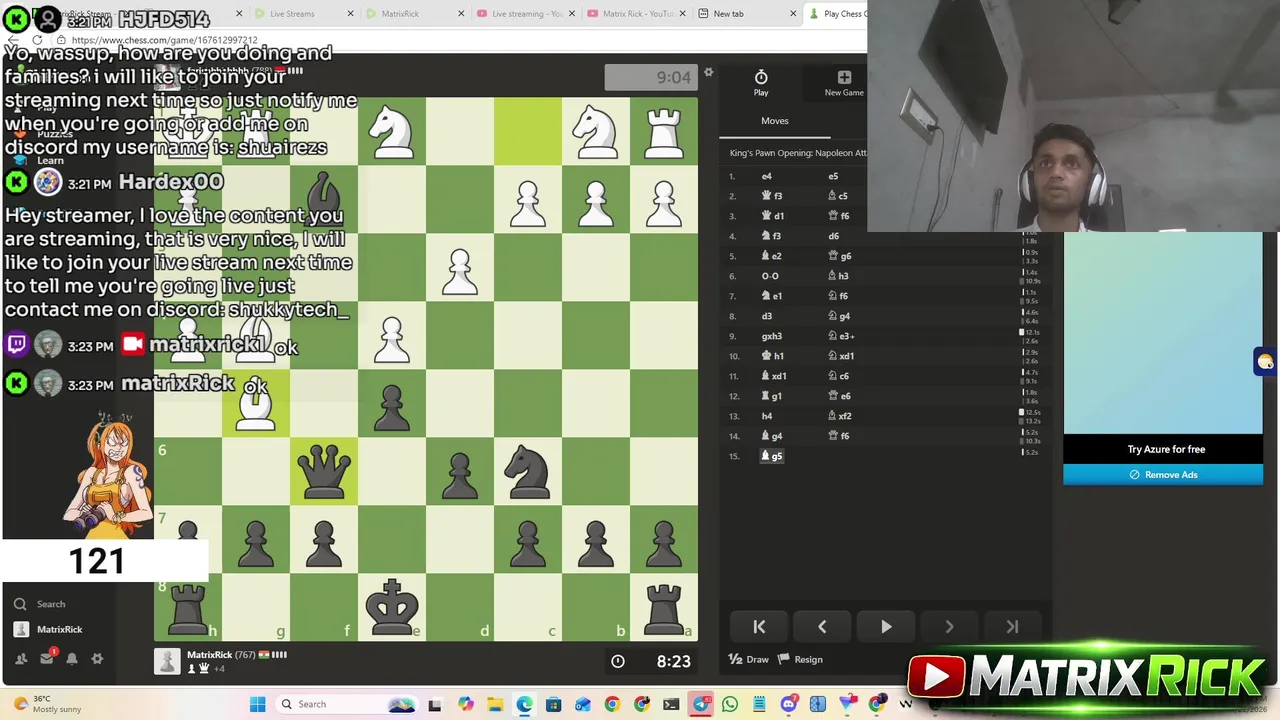The image size is (1280, 720).
Task: Open Copilot from the taskbar
Action: (x=465, y=704)
